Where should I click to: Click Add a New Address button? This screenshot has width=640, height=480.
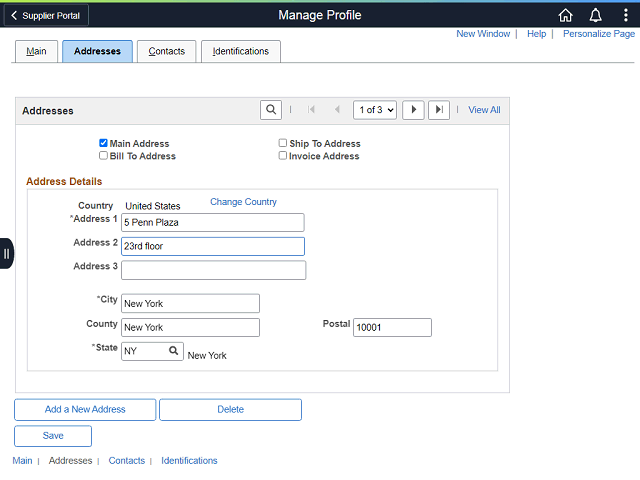85,409
